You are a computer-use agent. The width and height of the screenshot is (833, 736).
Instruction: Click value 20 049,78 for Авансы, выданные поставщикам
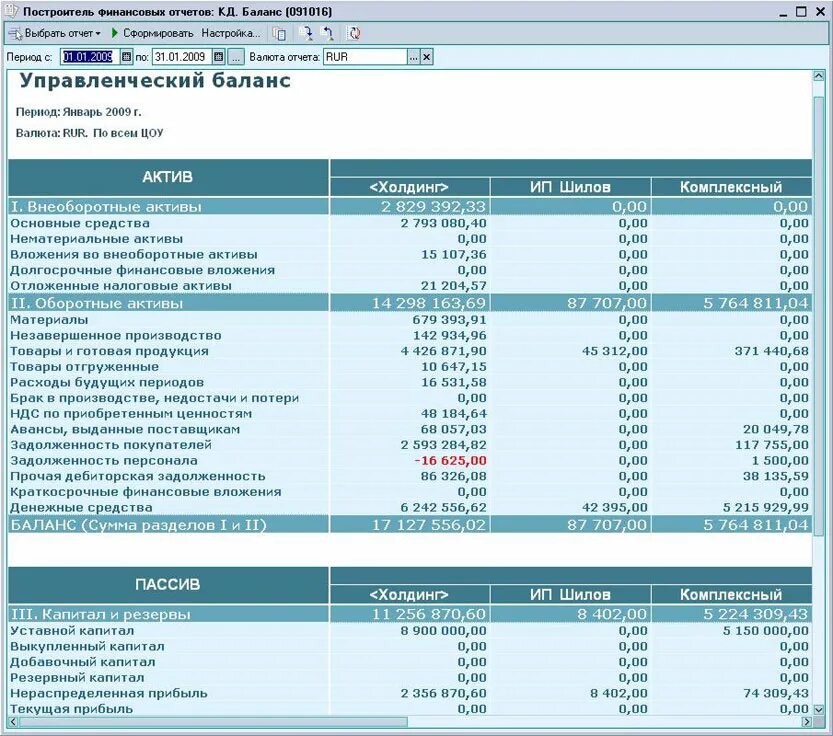point(776,429)
